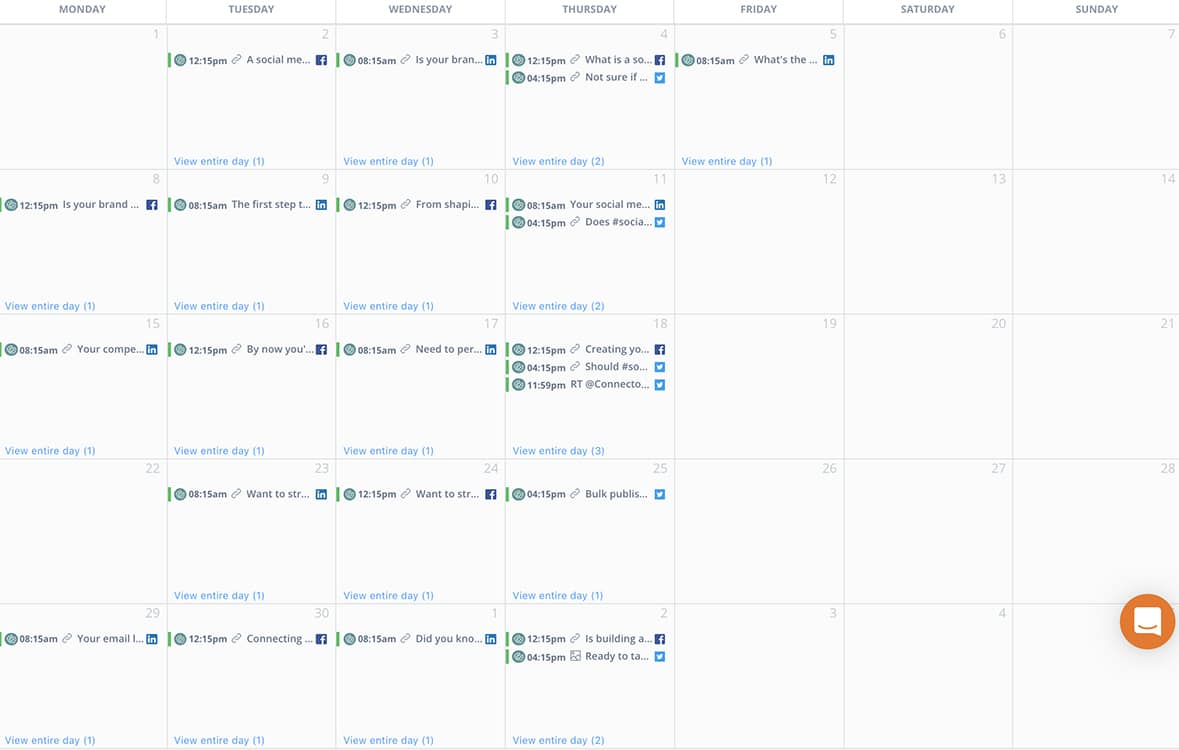Open "View entire day (1)" on Monday 29
The image size is (1179, 750).
tap(50, 740)
